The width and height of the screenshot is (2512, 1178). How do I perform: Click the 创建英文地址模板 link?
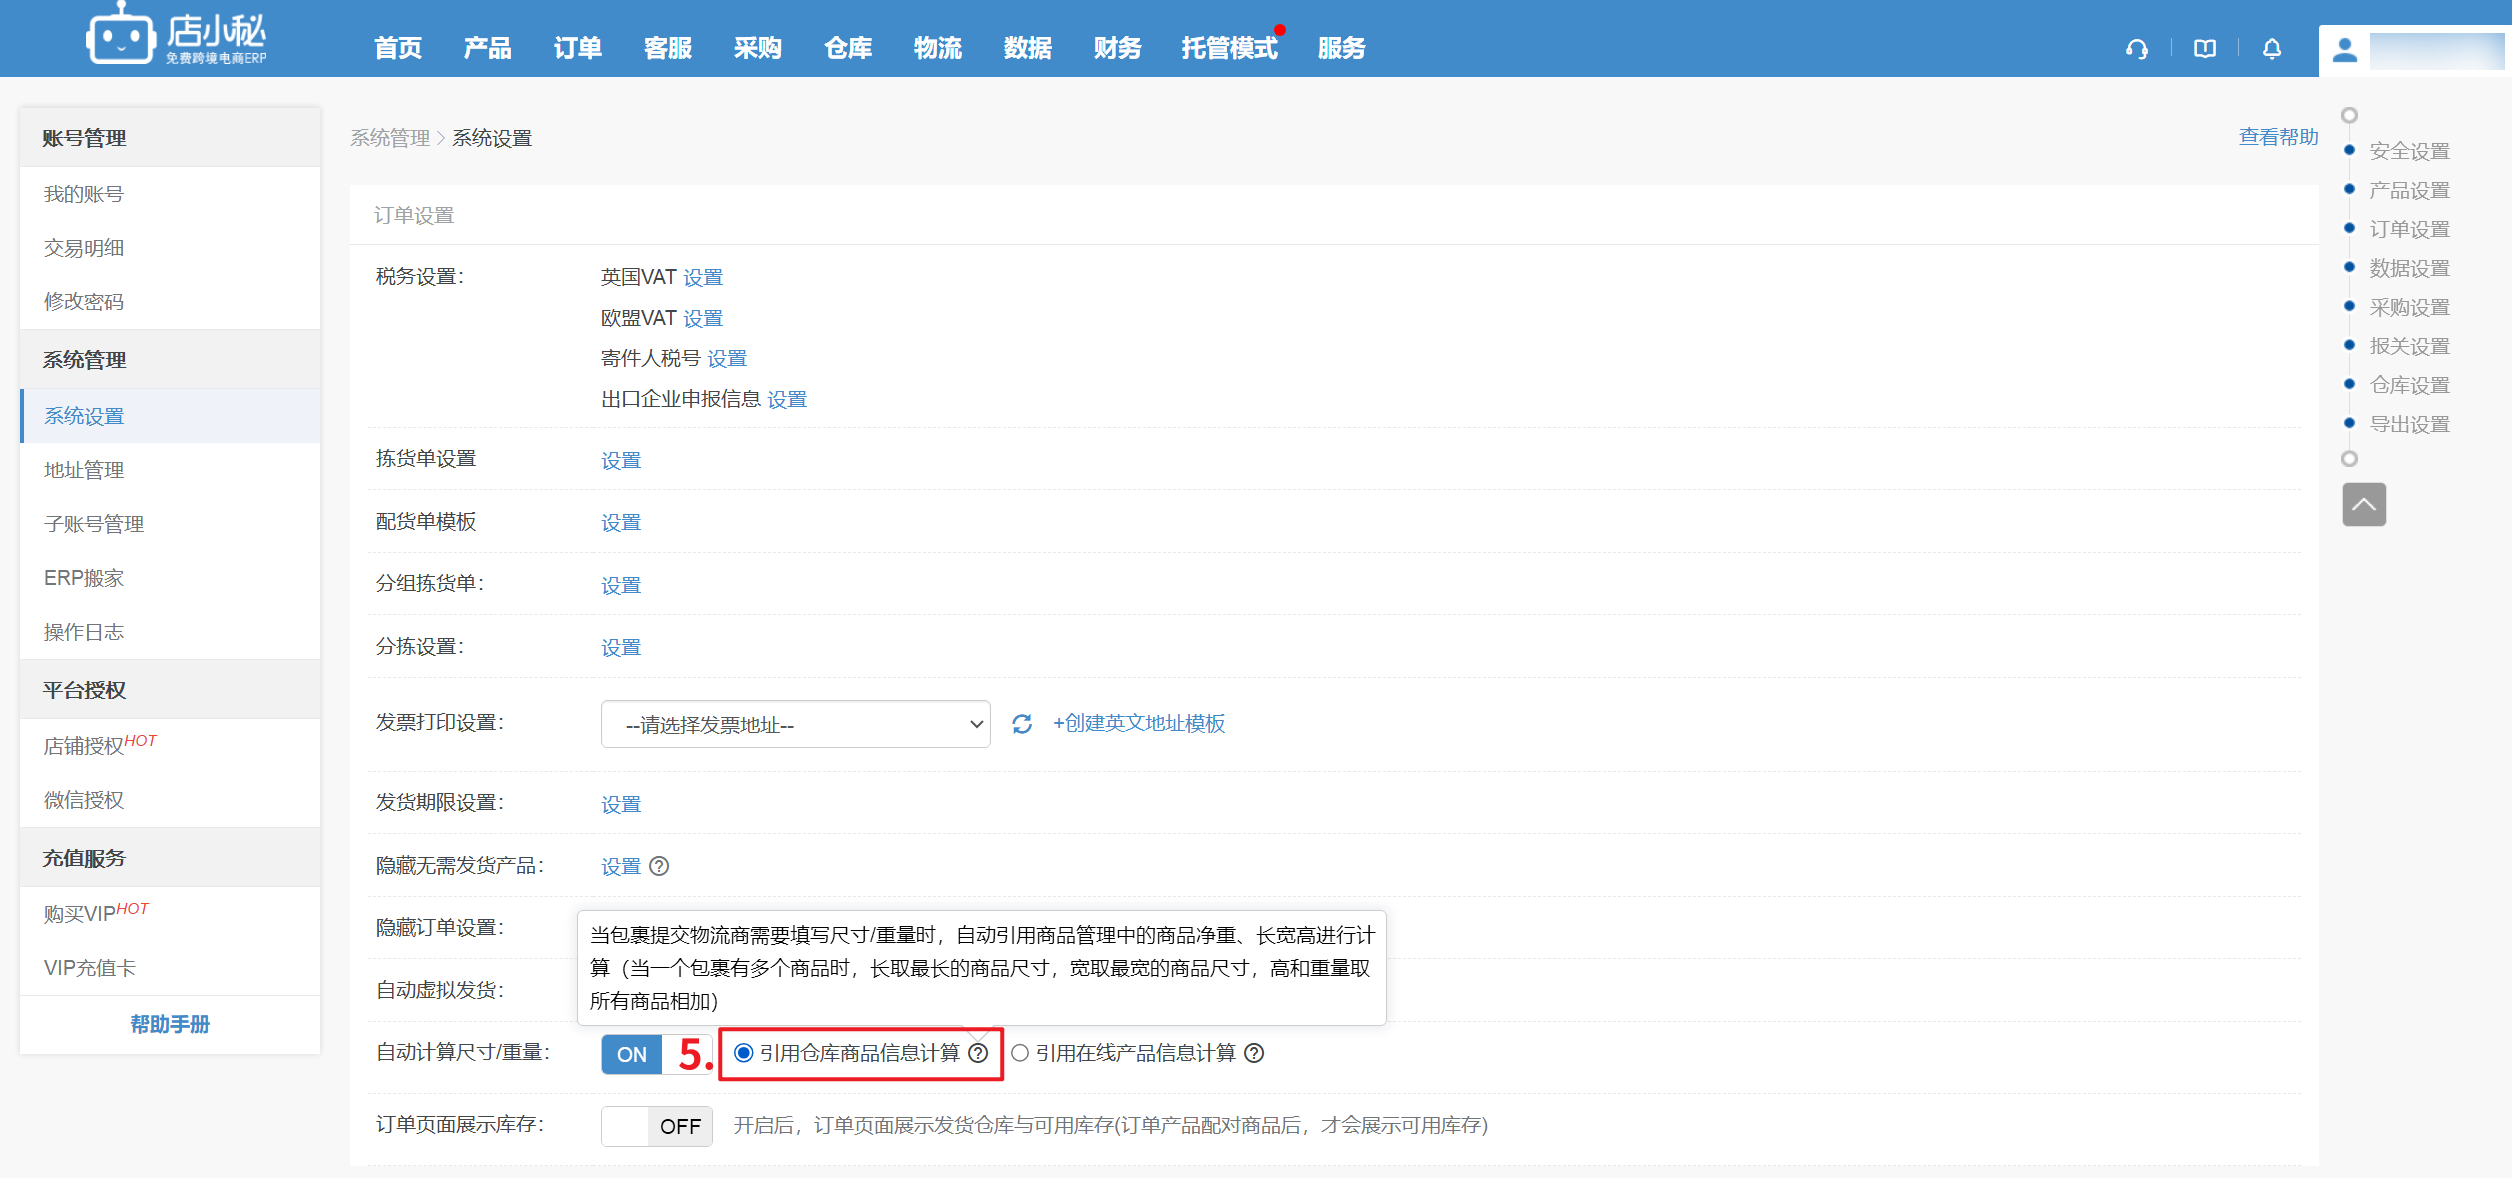(1139, 723)
